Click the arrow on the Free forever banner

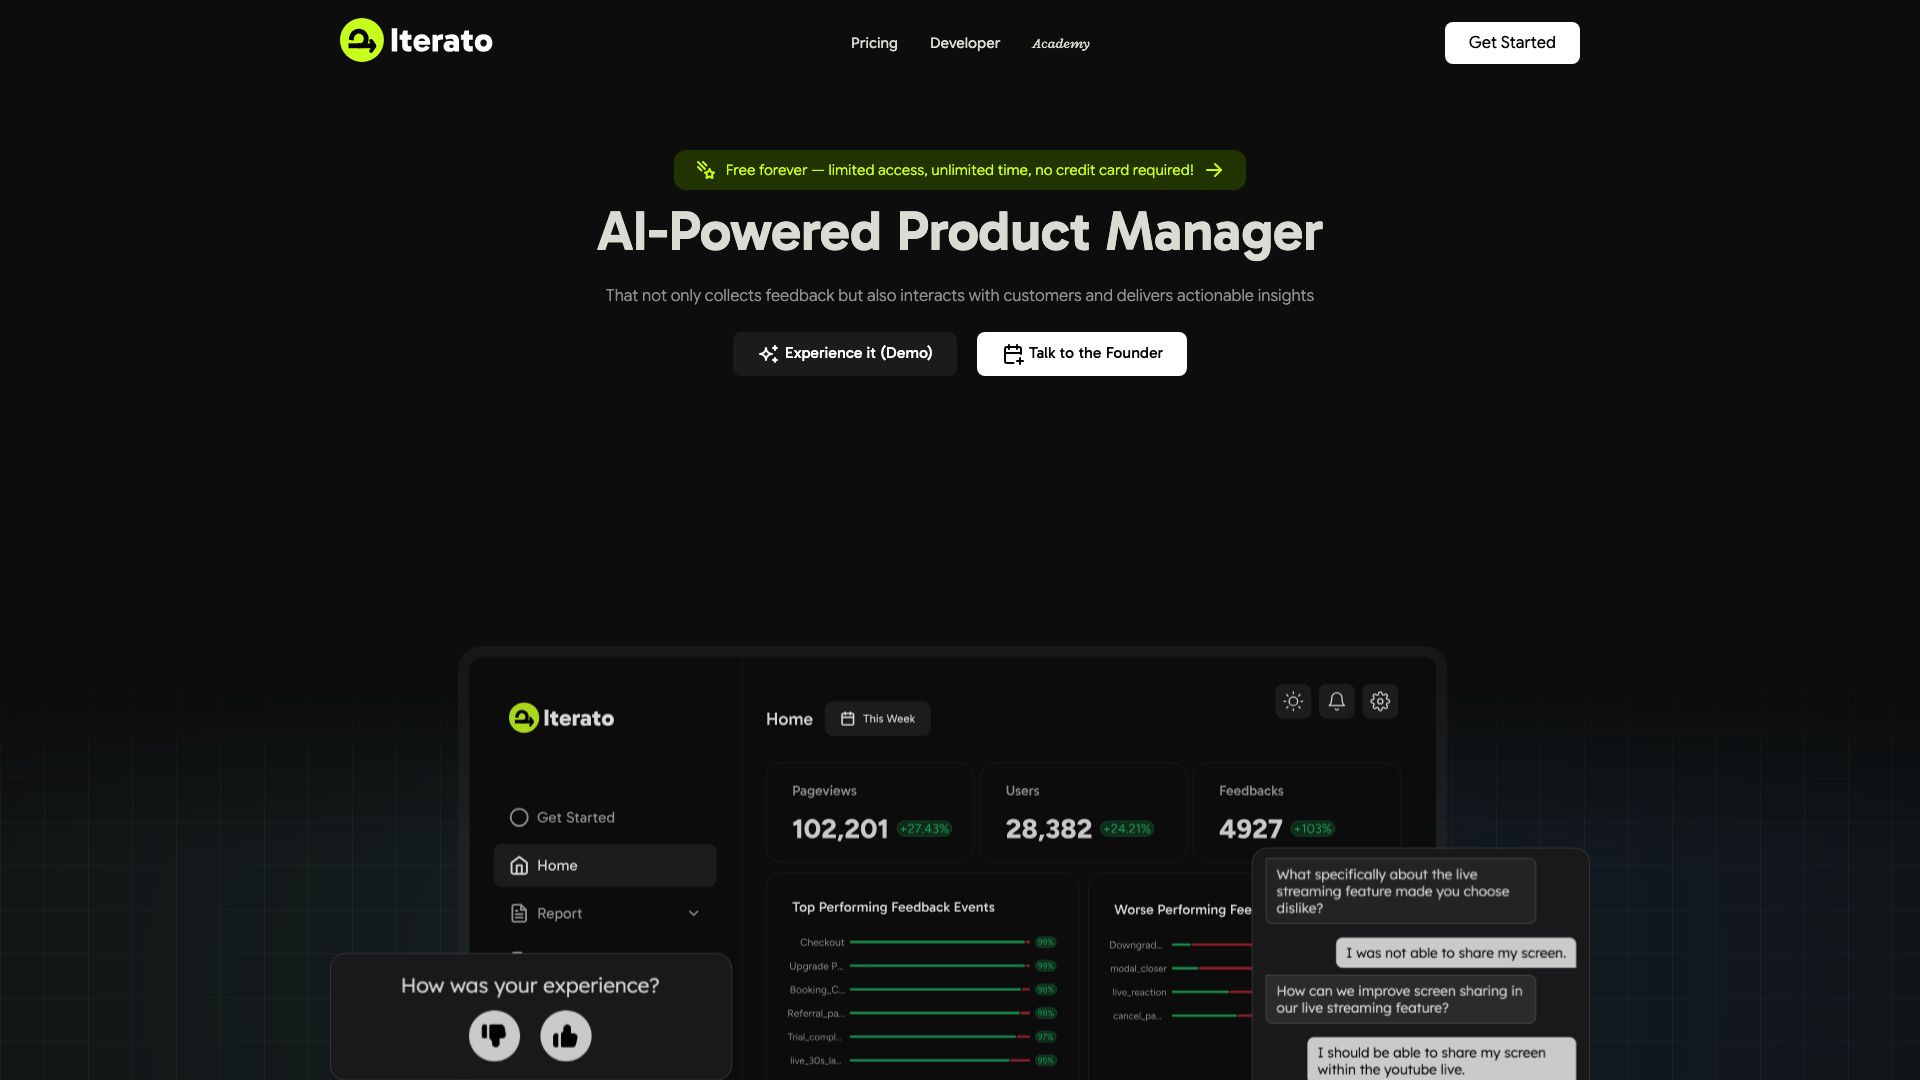1215,170
